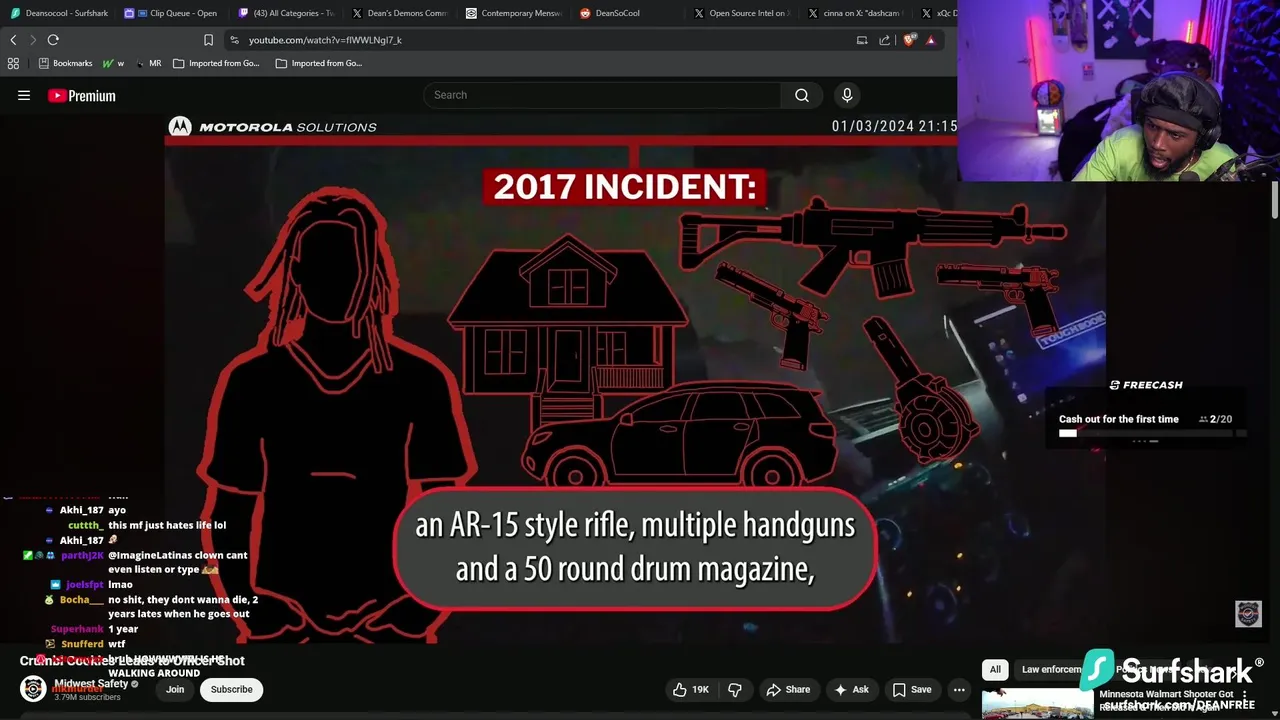
Task: Toggle the cast/media icon in the address bar
Action: coord(862,40)
